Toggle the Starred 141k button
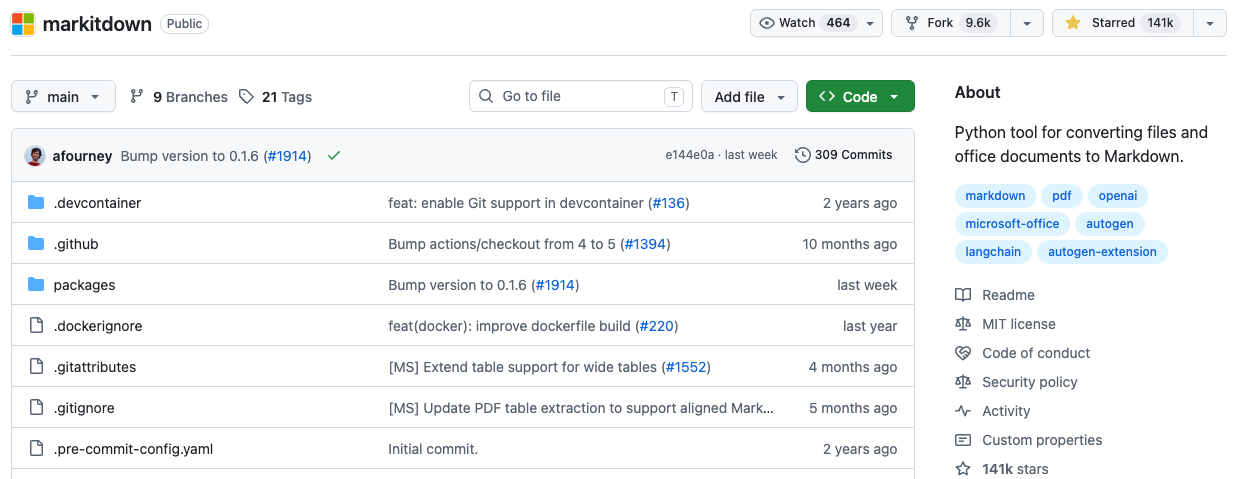 click(1123, 23)
